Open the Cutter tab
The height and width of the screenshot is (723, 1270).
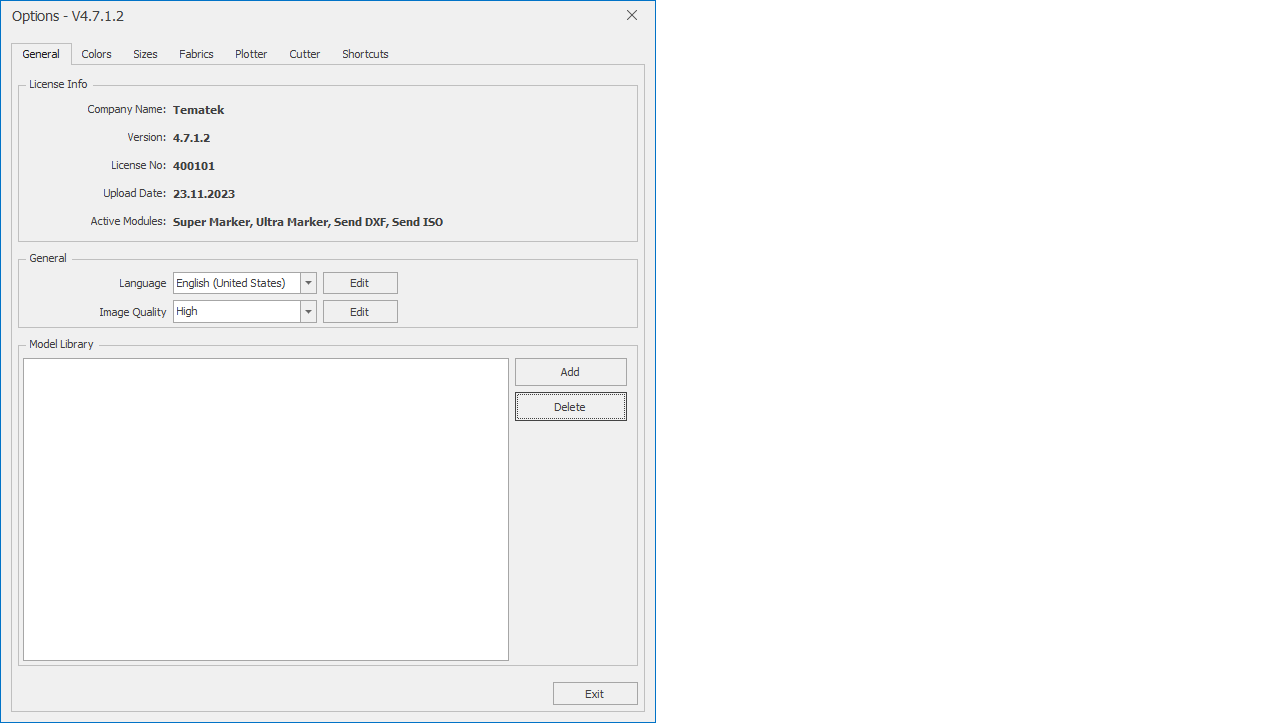pos(305,54)
